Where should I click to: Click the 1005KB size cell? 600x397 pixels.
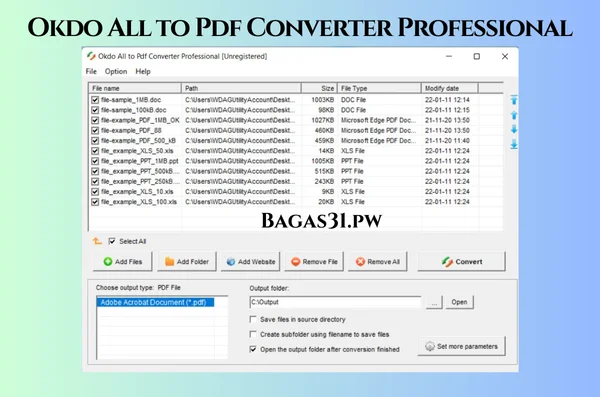323,161
